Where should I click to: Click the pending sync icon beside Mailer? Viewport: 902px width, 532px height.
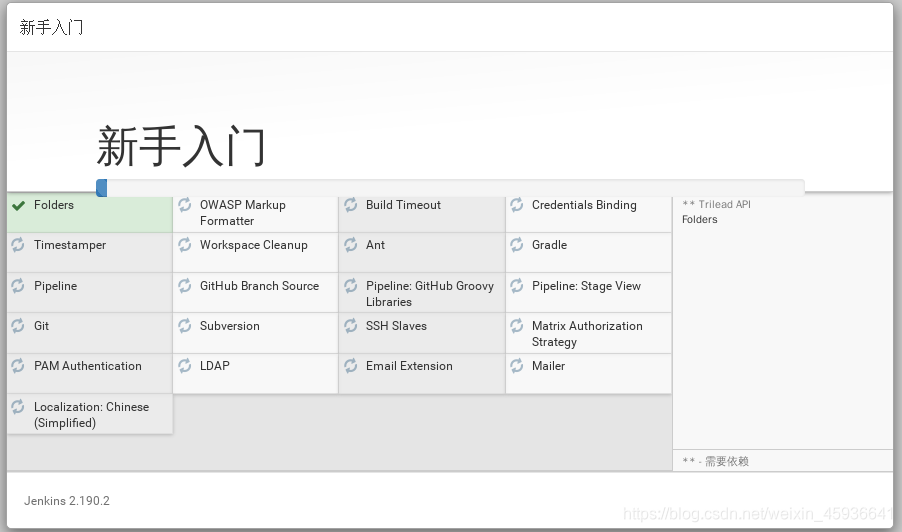(x=517, y=366)
